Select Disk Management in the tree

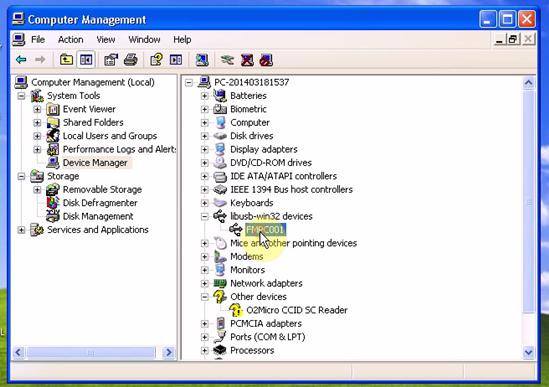(98, 216)
